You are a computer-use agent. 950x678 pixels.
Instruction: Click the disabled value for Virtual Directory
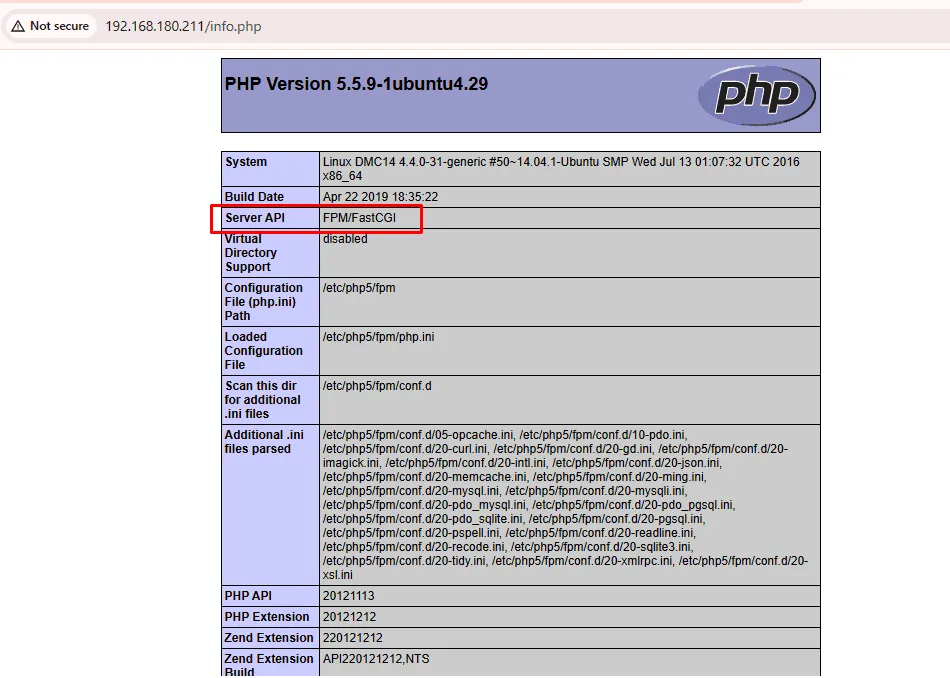click(x=345, y=239)
